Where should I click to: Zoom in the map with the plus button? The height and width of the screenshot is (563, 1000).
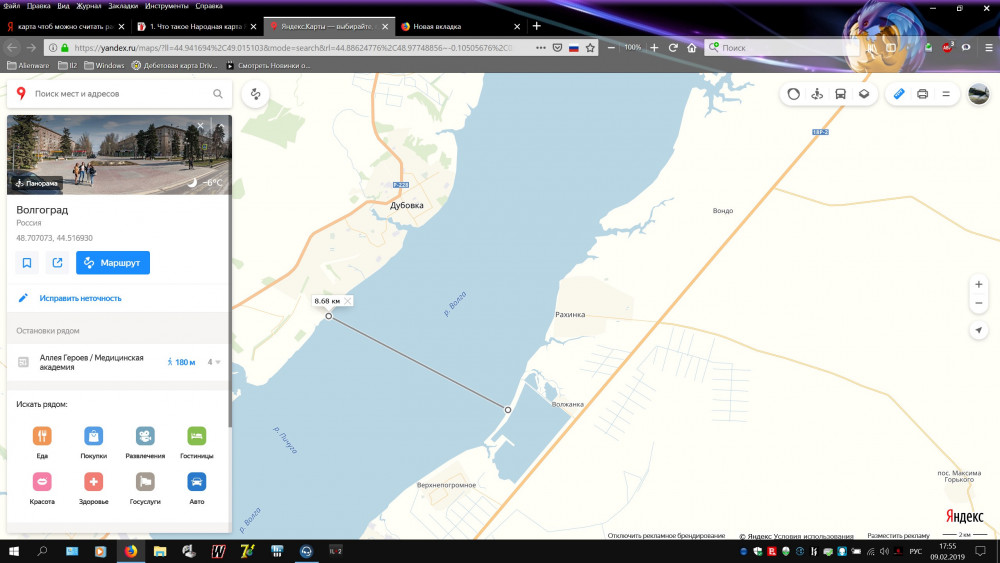(x=978, y=284)
